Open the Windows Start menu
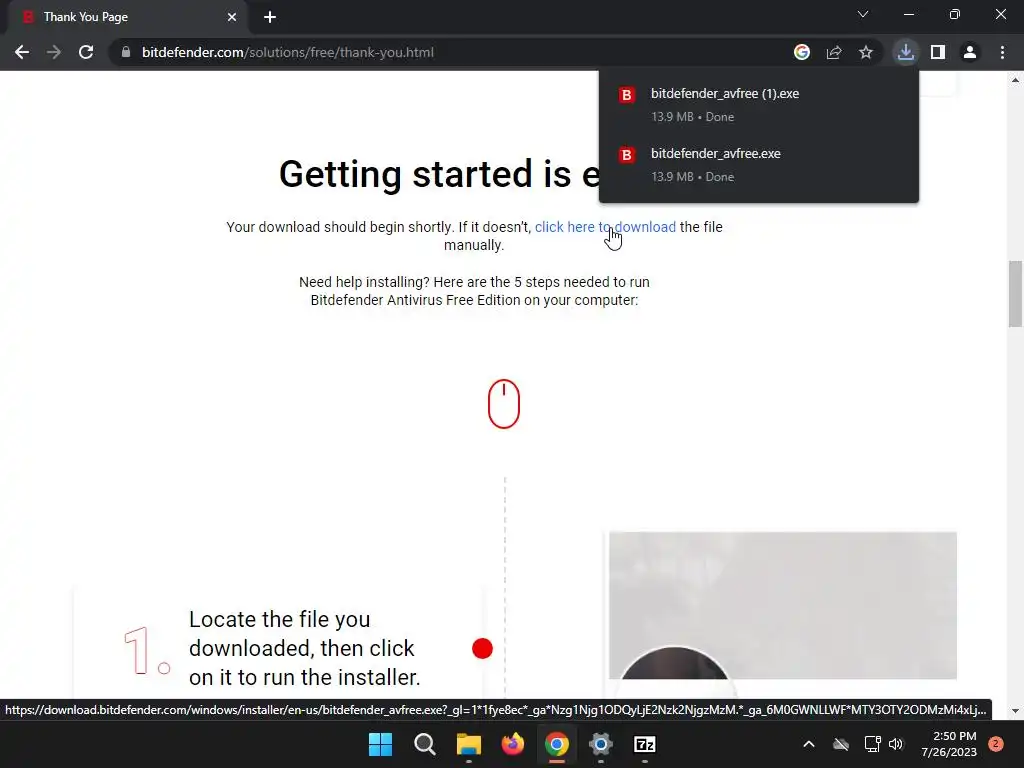This screenshot has width=1024, height=768. [380, 744]
